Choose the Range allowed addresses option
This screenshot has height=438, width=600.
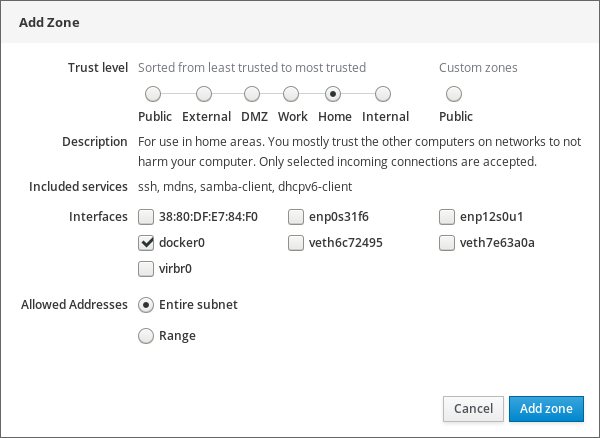pos(146,336)
